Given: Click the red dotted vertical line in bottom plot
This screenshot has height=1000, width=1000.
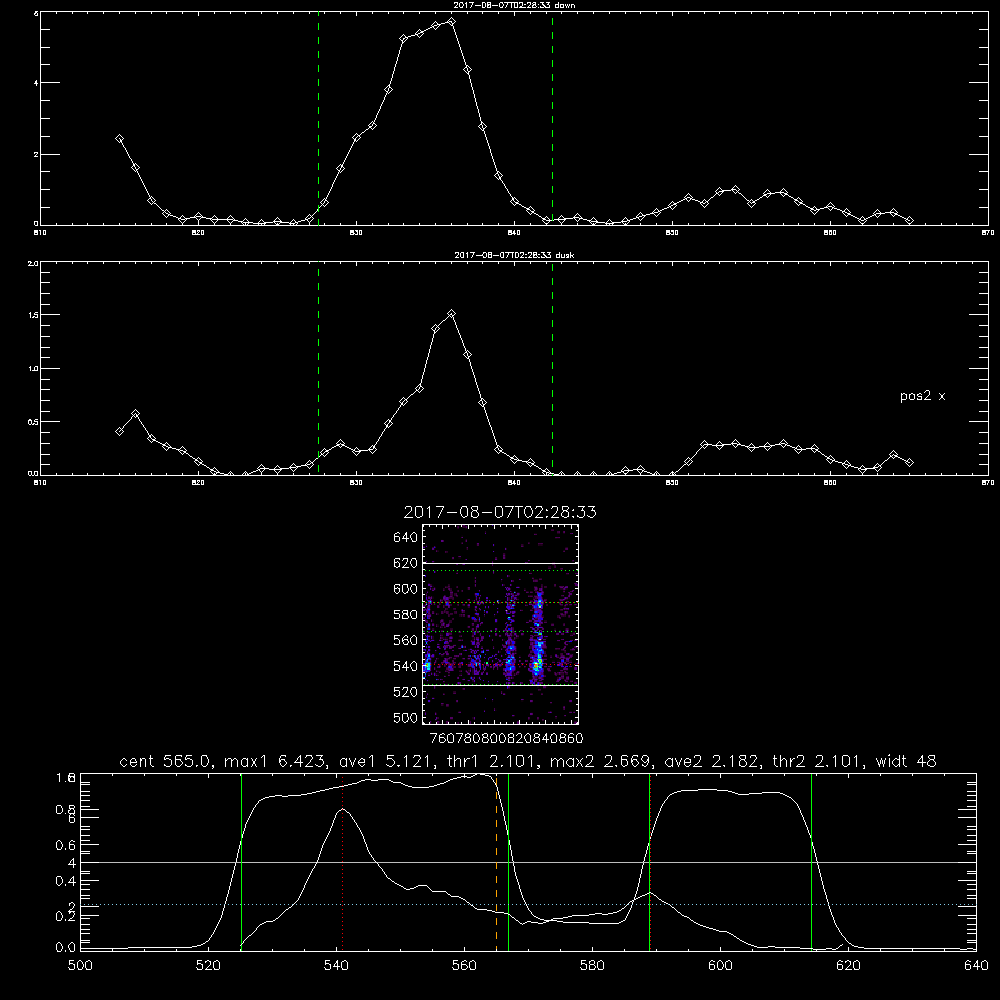Looking at the screenshot, I should tap(342, 862).
